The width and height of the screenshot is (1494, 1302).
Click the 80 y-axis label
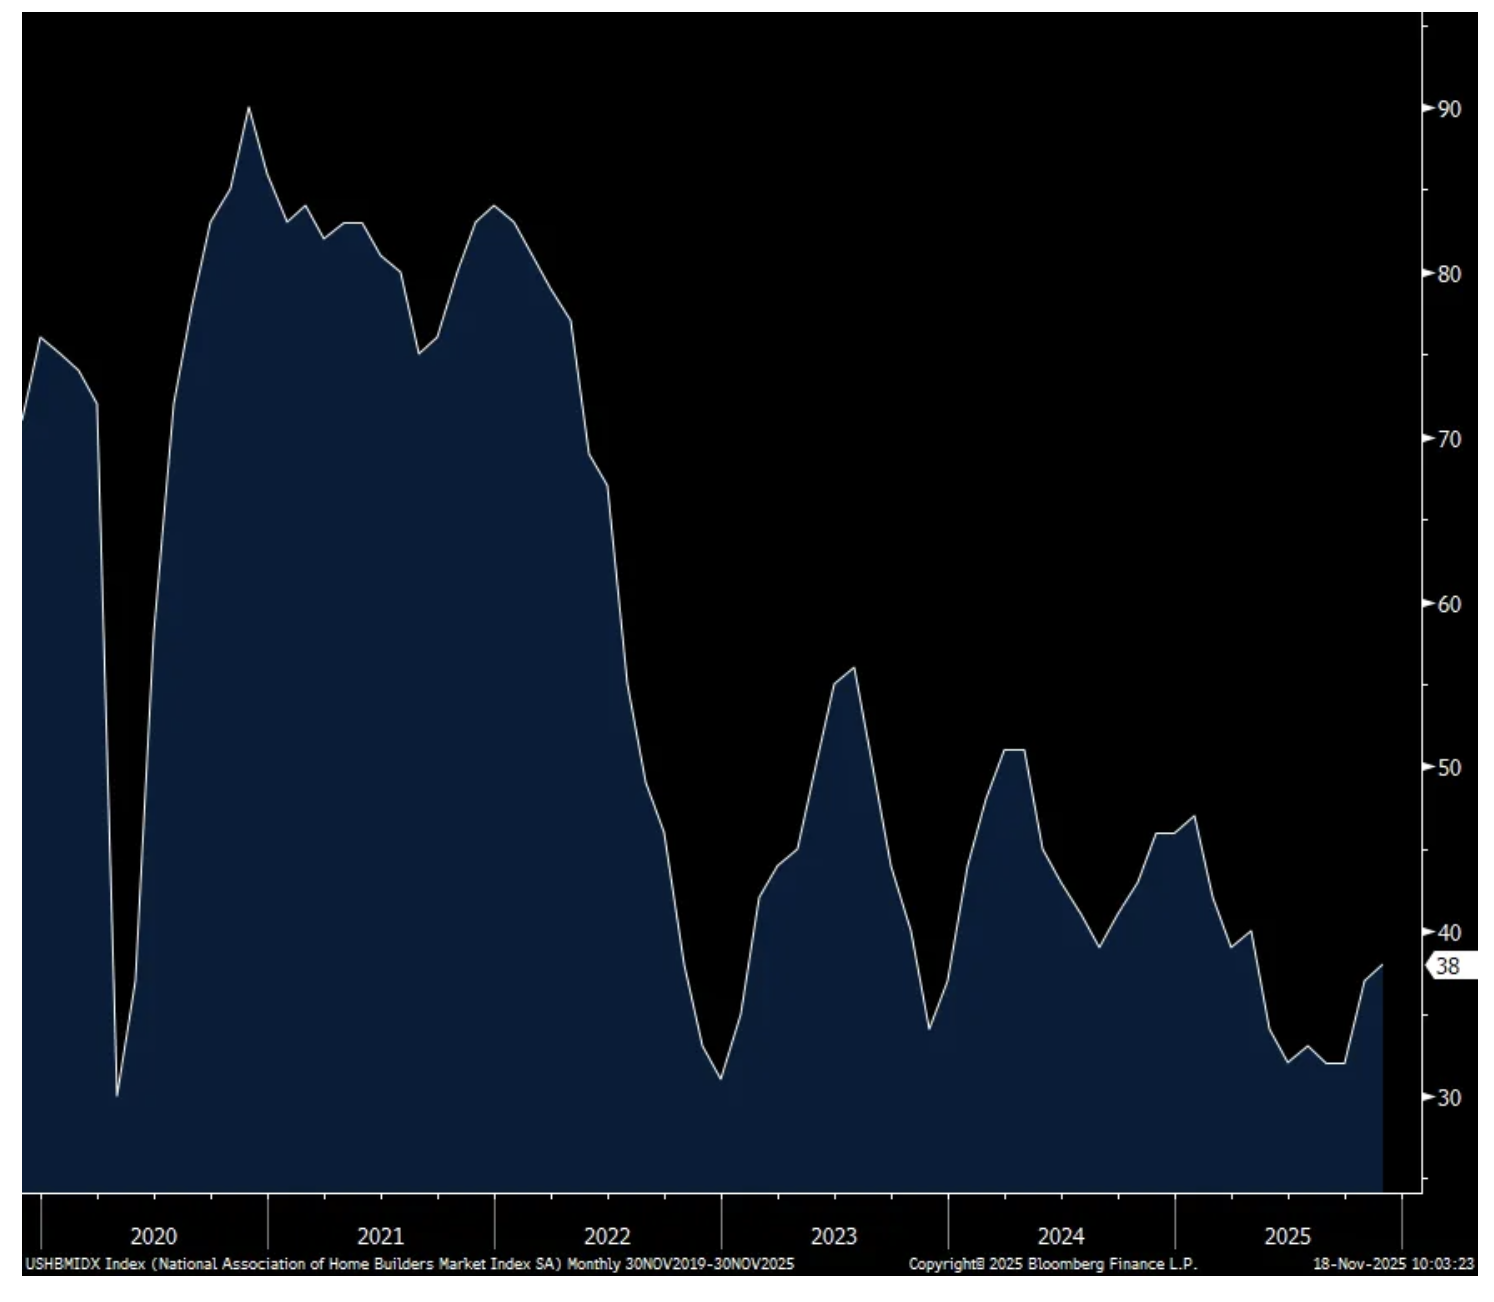tap(1448, 273)
